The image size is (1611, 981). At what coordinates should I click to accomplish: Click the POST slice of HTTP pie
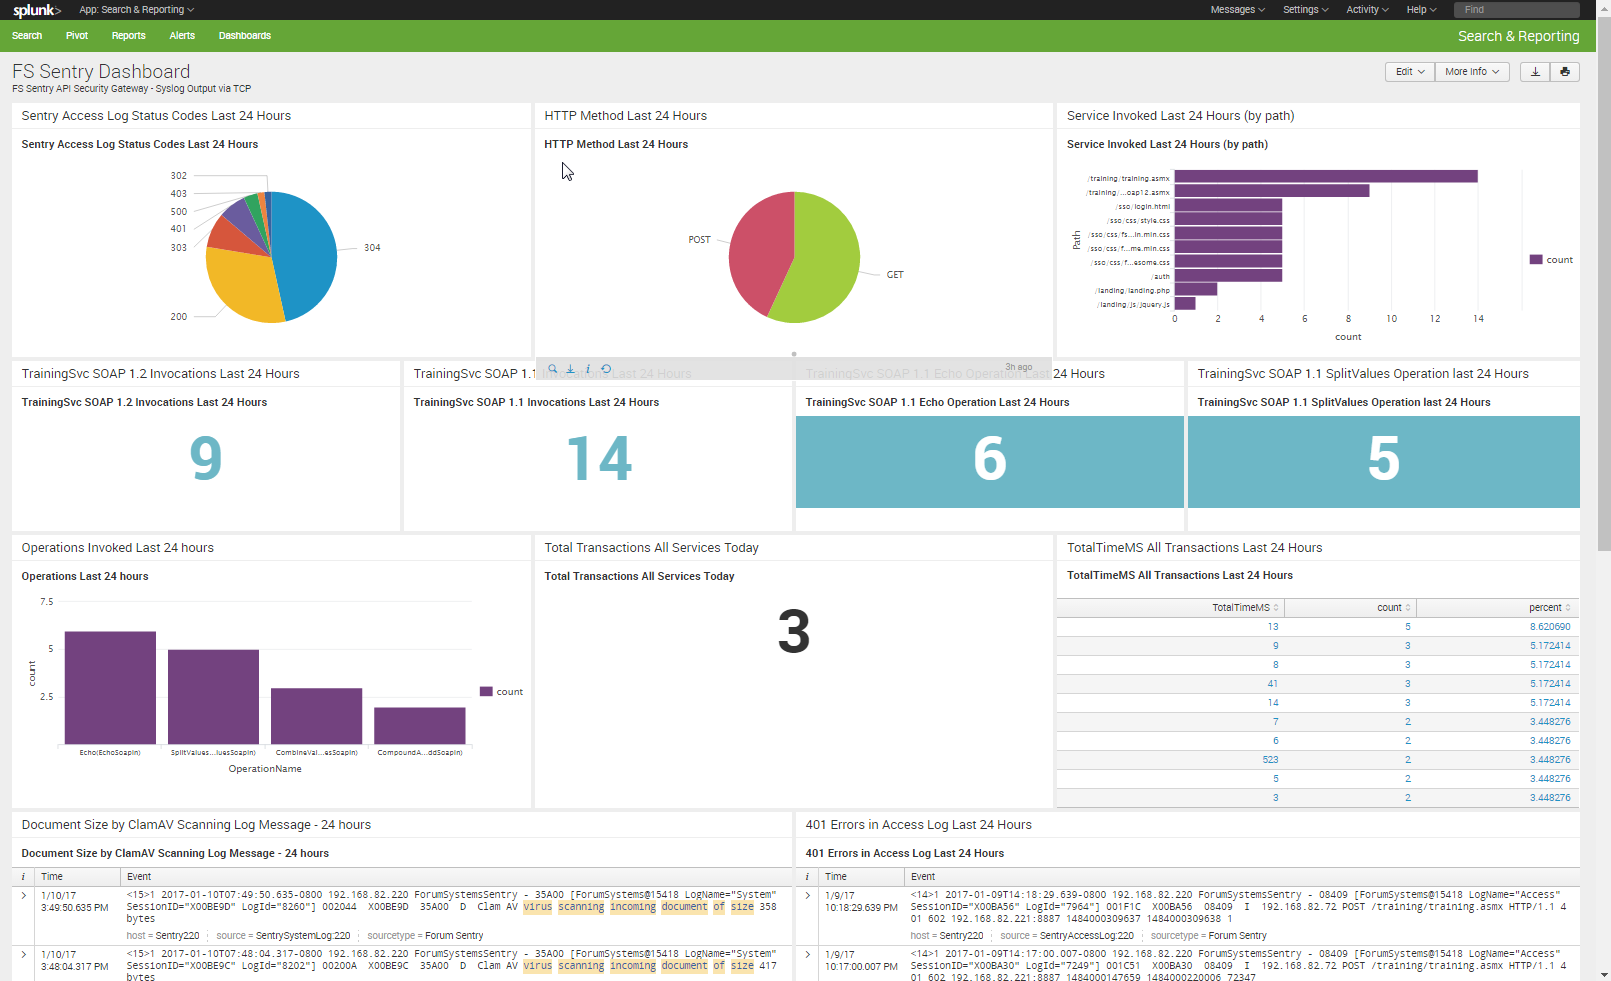[758, 250]
